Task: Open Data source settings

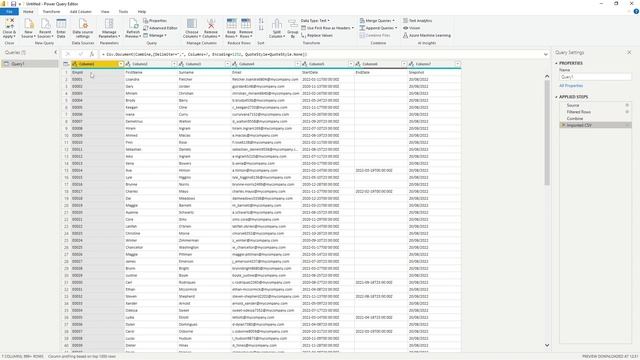Action: click(83, 29)
